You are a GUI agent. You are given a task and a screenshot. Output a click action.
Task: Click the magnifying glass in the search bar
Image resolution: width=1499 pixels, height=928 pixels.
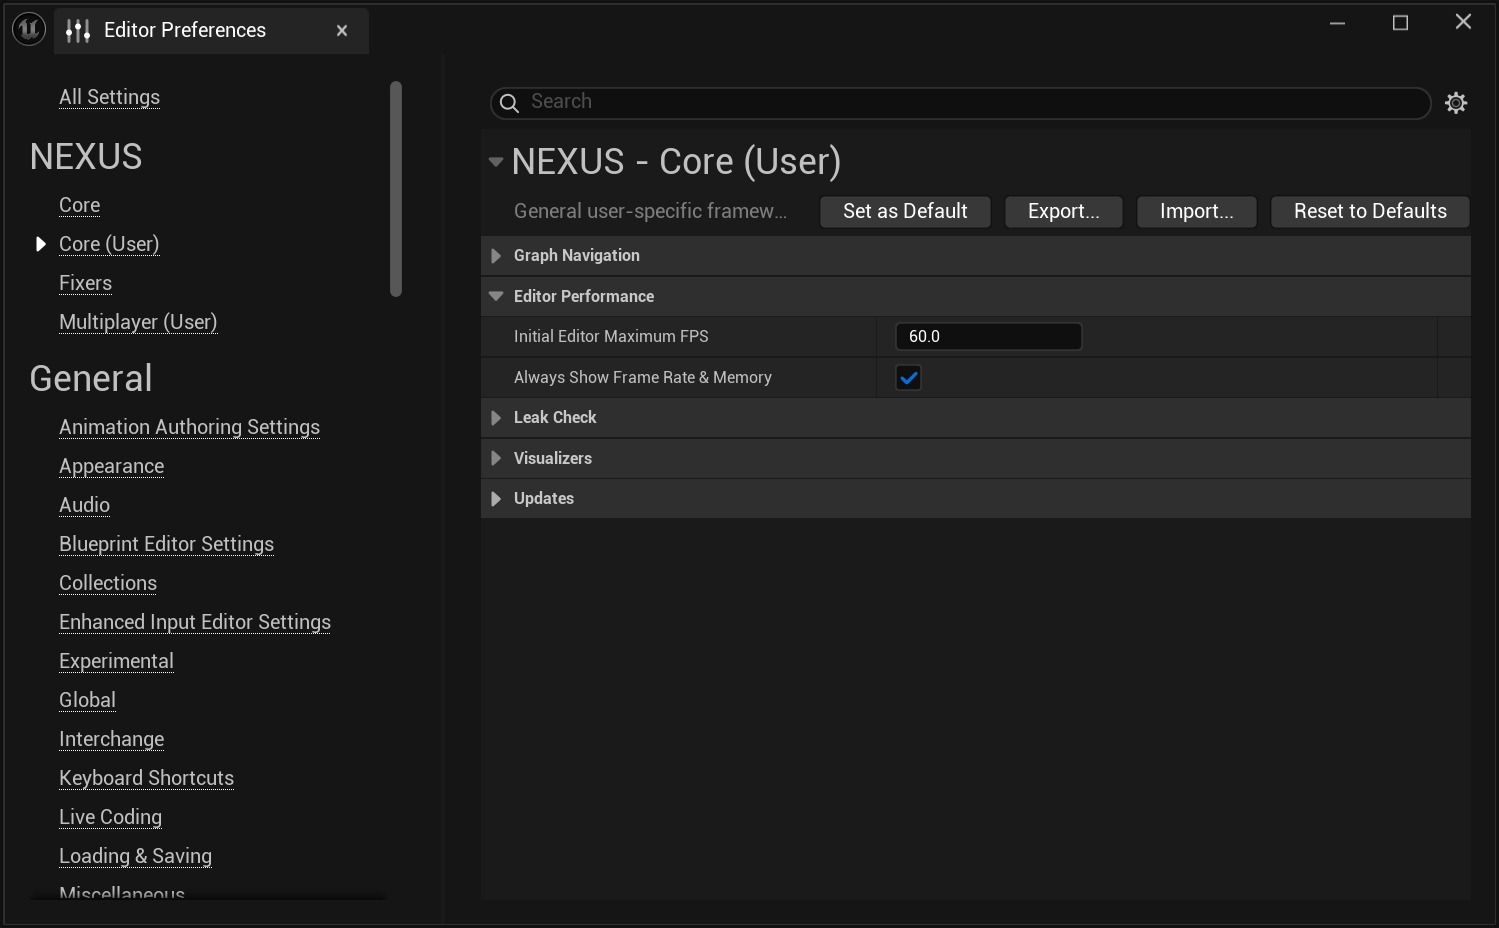509,103
